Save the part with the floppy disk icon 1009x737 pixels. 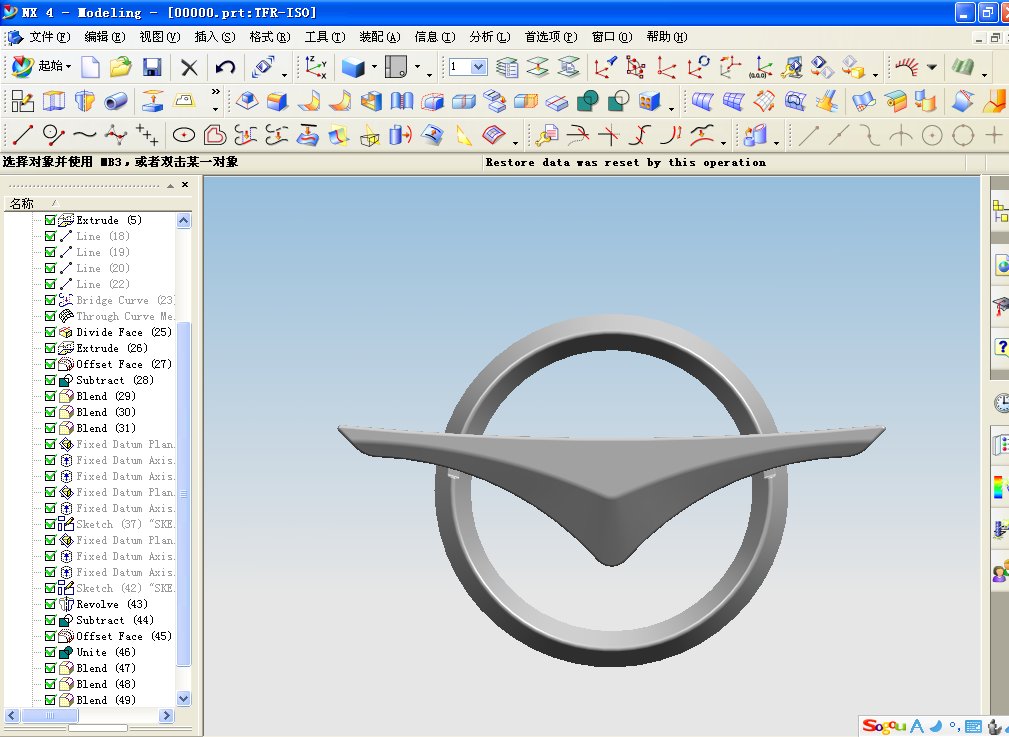(152, 67)
